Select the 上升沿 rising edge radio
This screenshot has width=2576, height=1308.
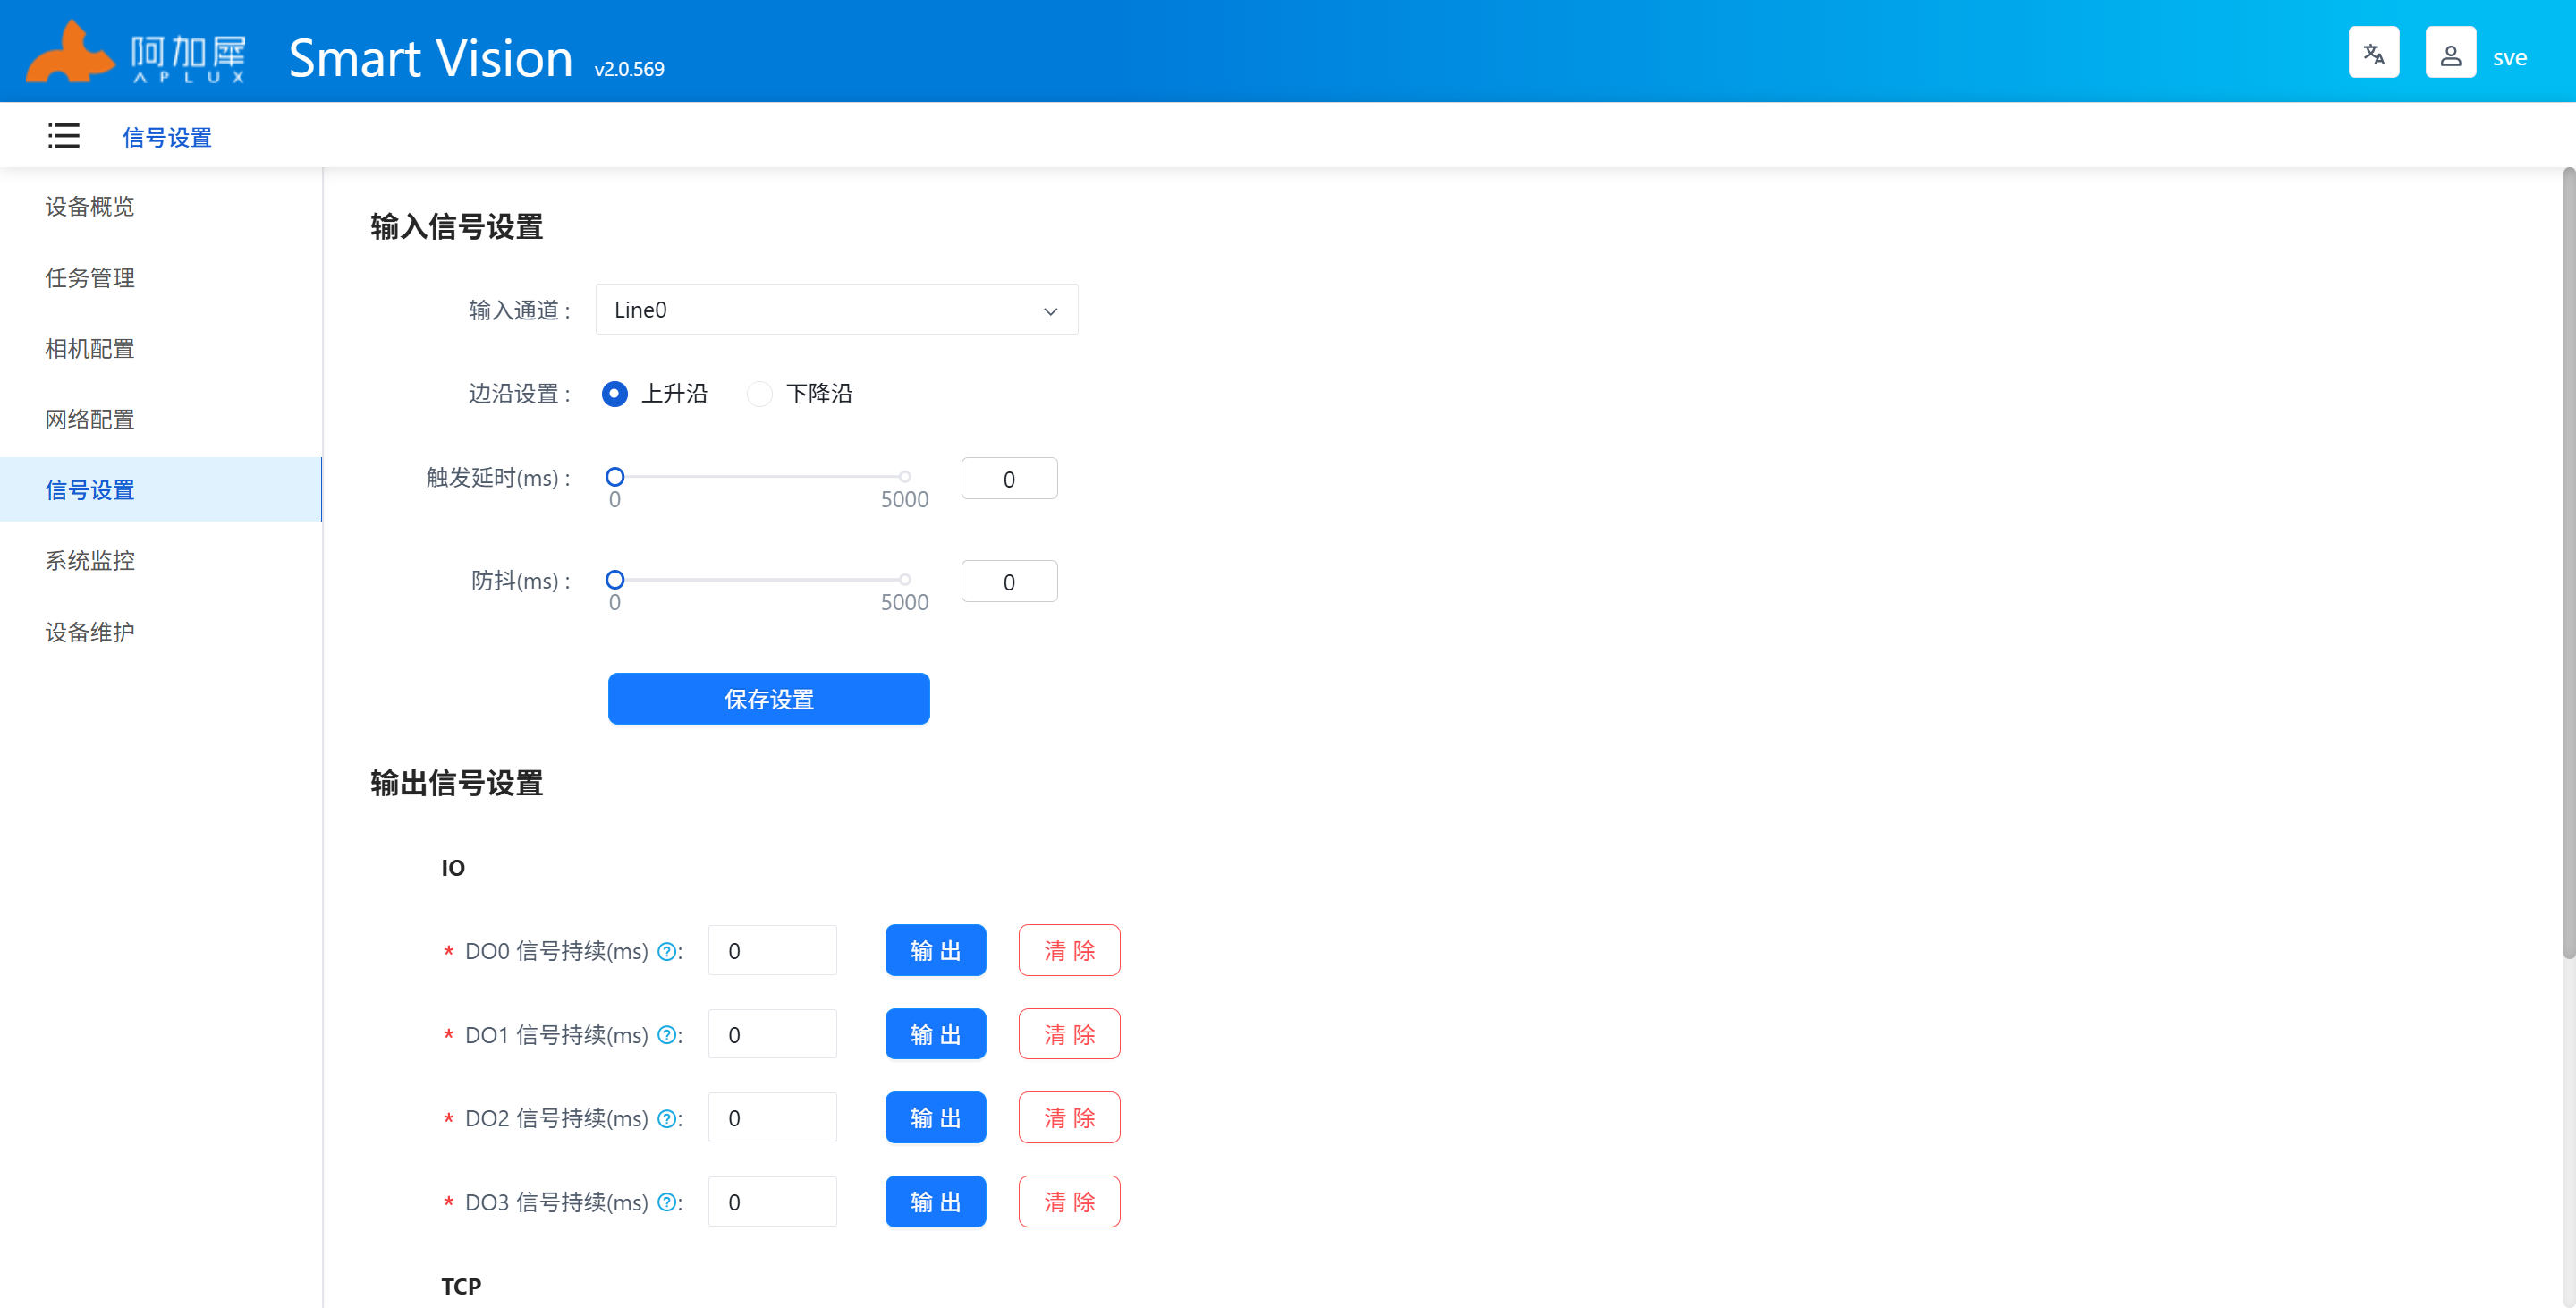tap(615, 394)
